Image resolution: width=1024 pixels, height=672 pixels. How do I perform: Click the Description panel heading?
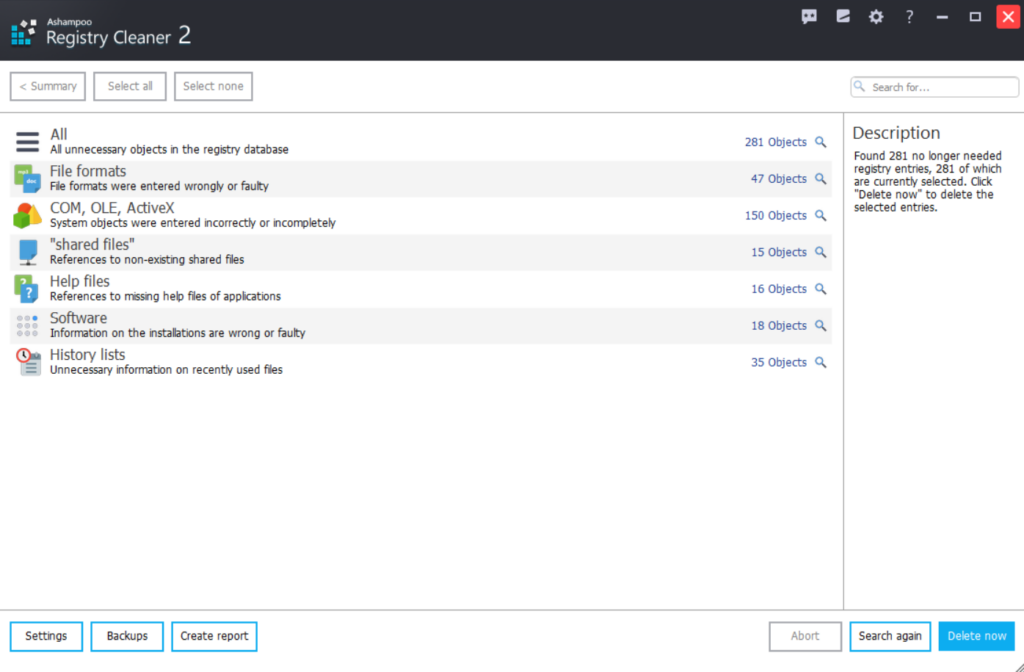tap(896, 133)
